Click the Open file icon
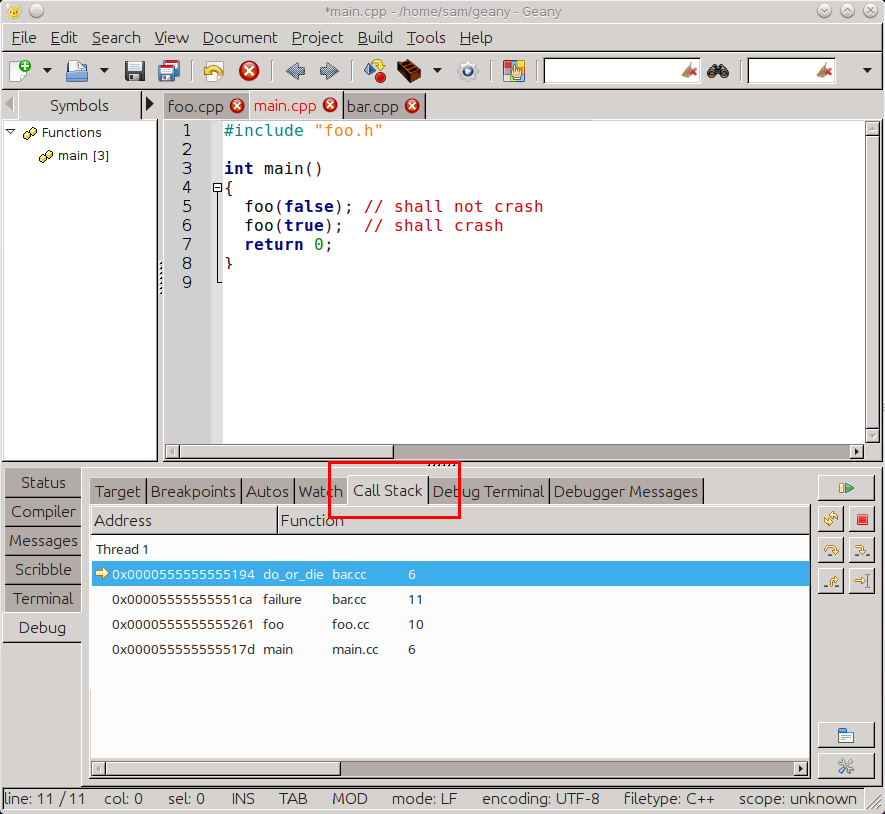 click(77, 71)
